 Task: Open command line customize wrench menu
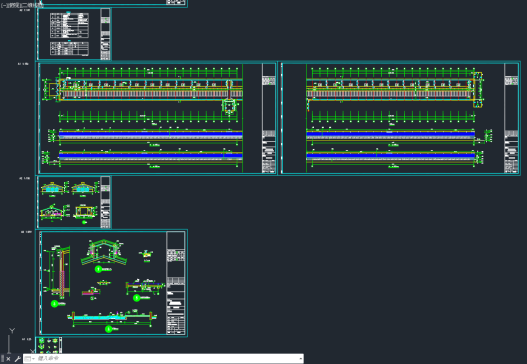[x=17, y=359]
